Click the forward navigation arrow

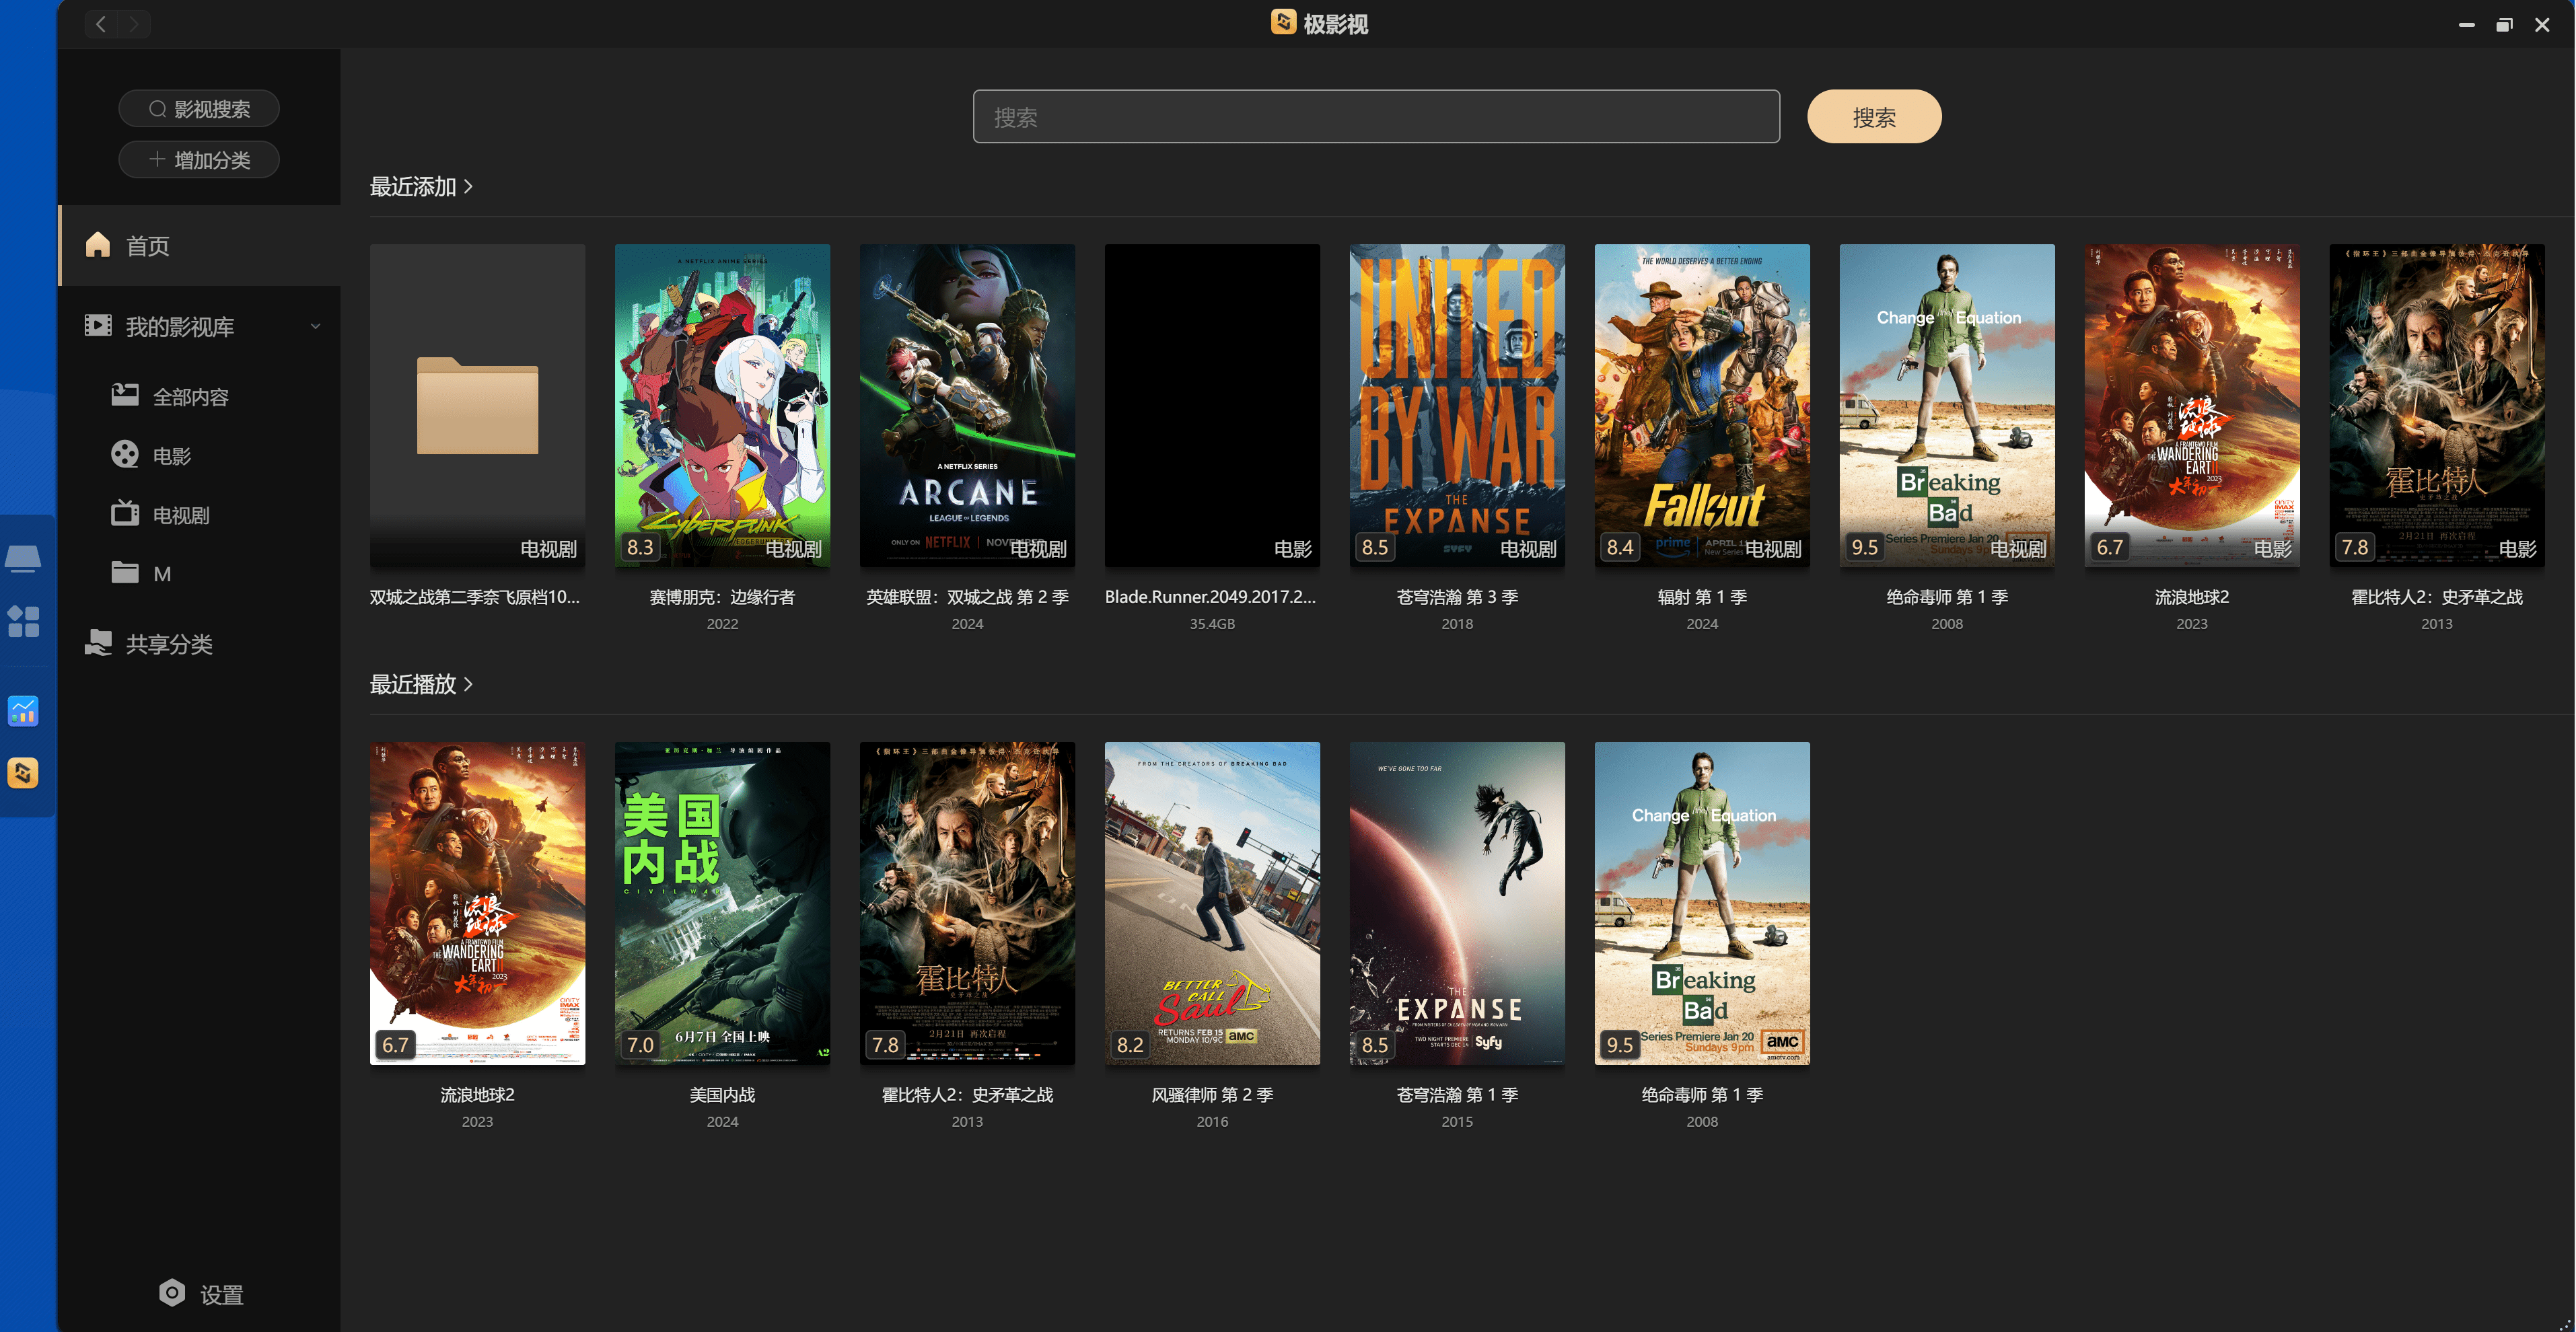[134, 24]
